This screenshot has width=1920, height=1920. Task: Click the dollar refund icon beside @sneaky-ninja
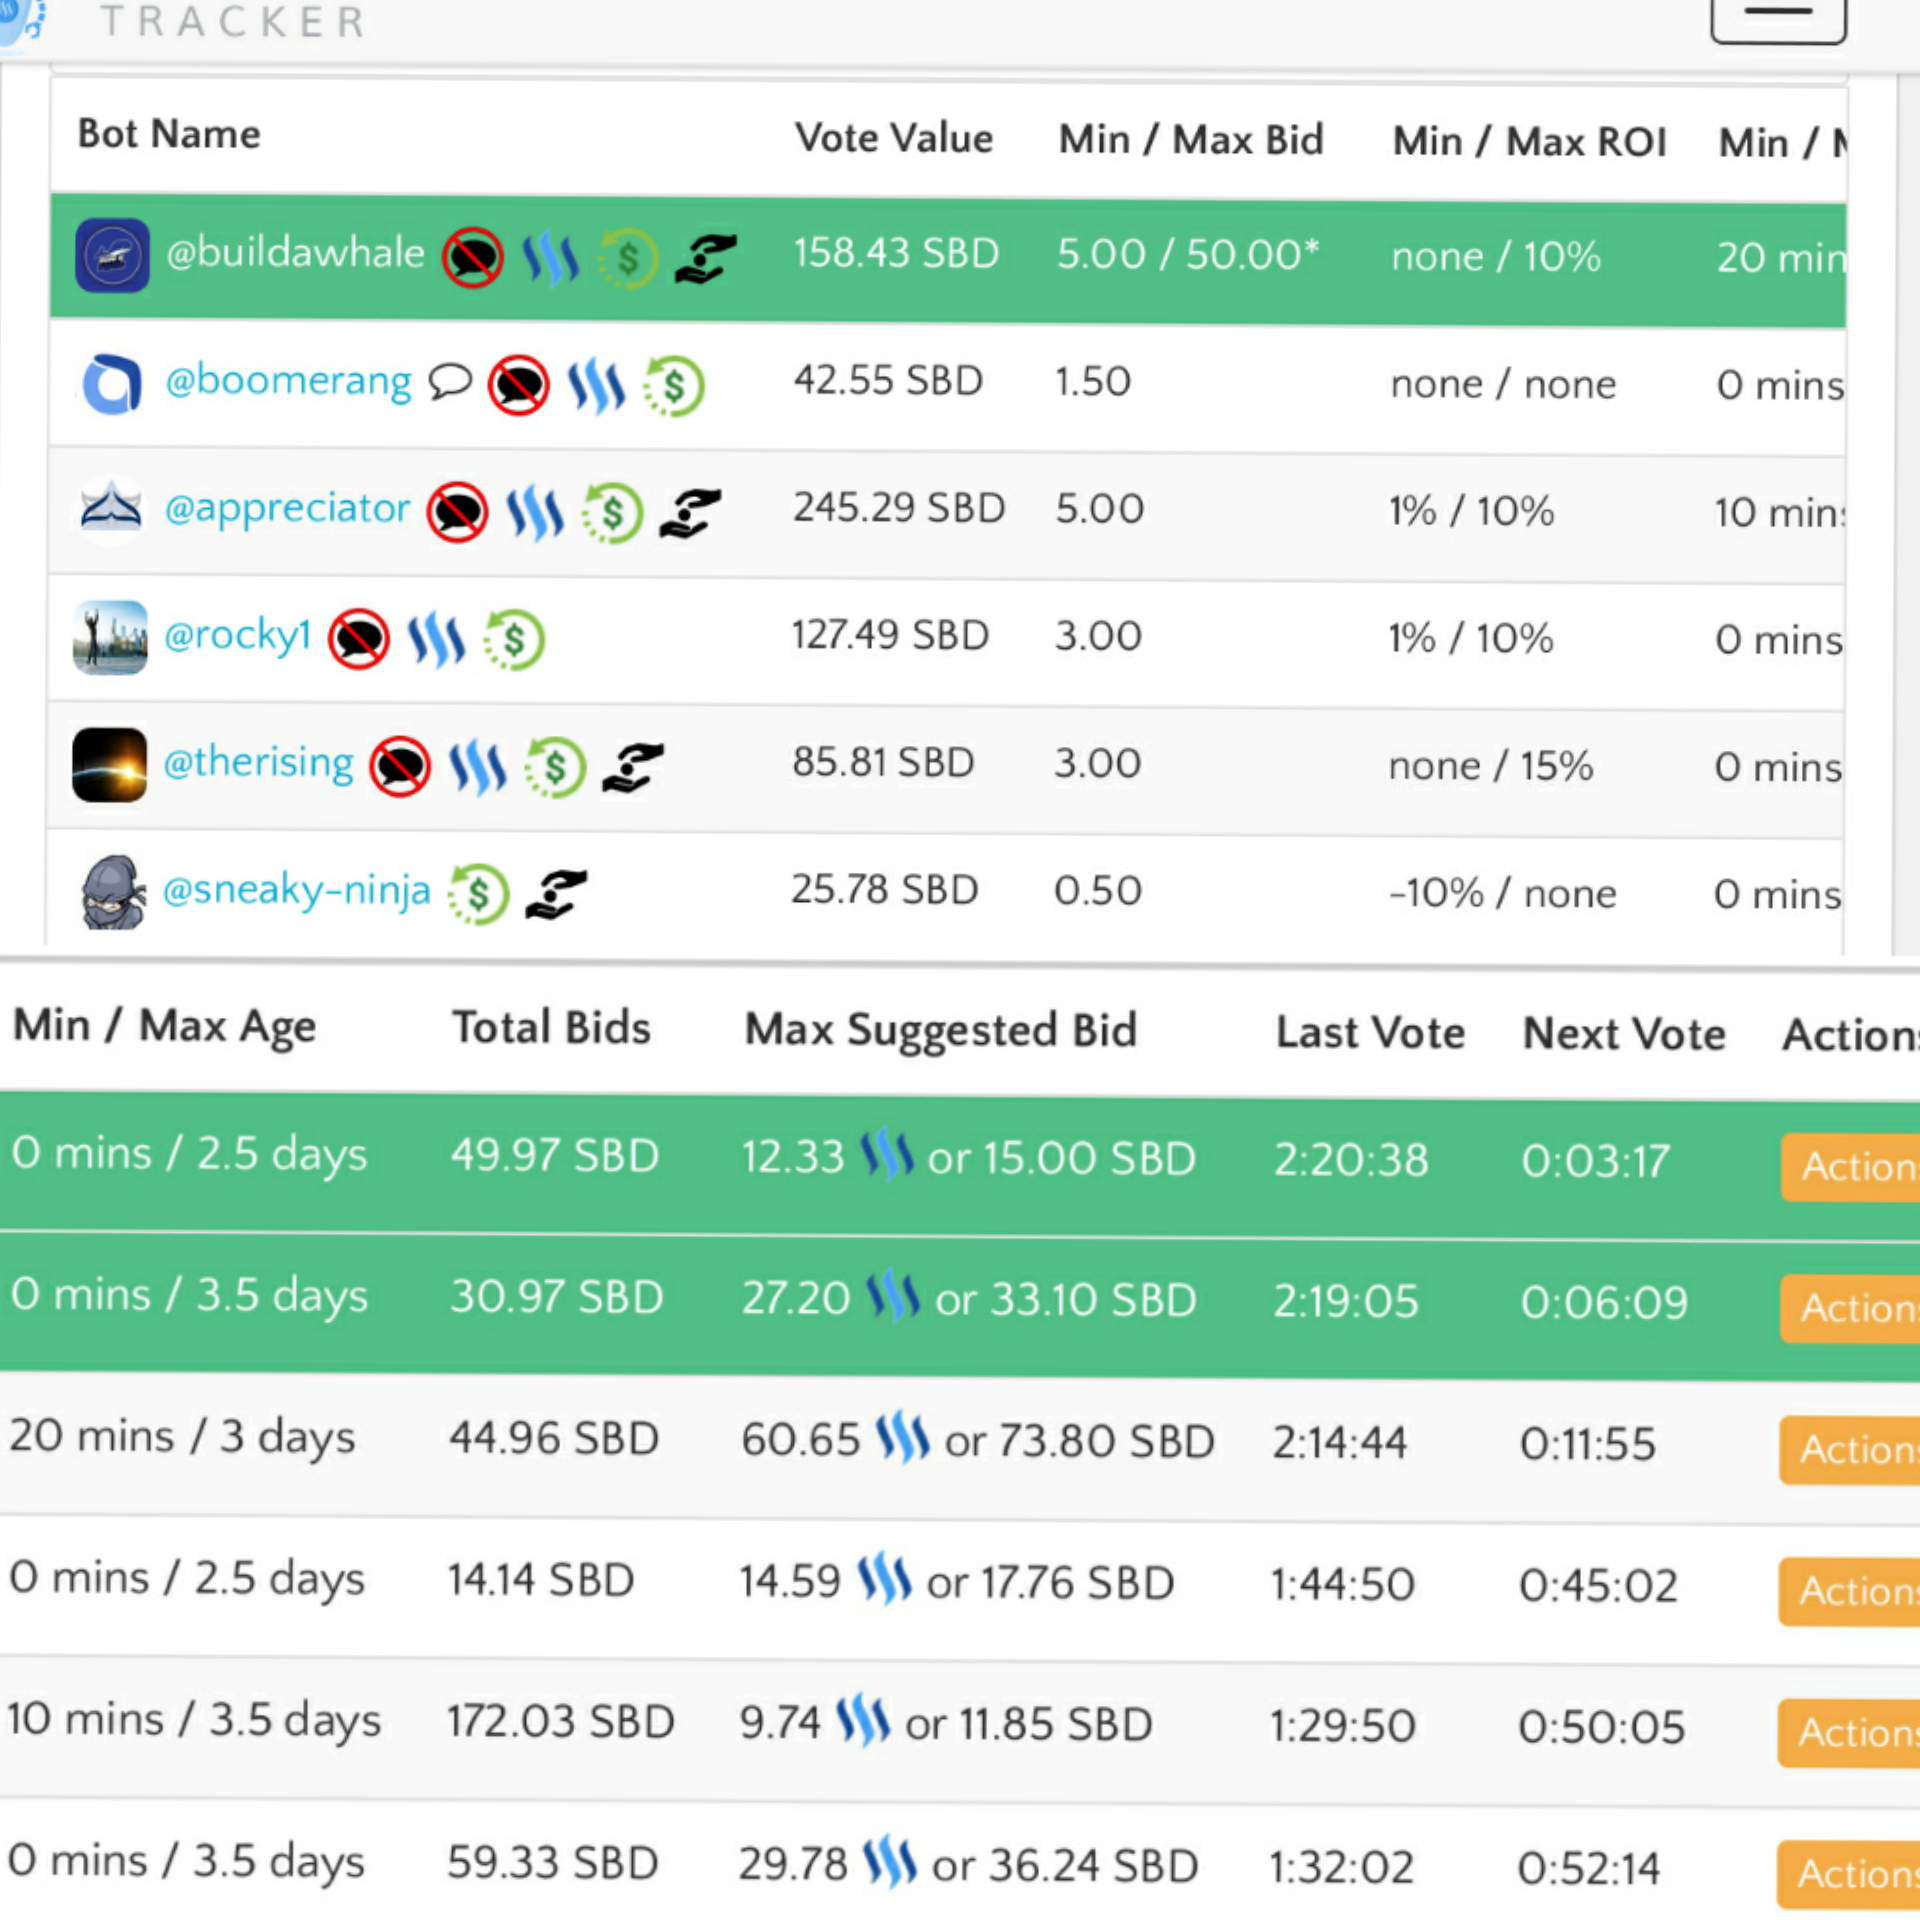pyautogui.click(x=478, y=894)
